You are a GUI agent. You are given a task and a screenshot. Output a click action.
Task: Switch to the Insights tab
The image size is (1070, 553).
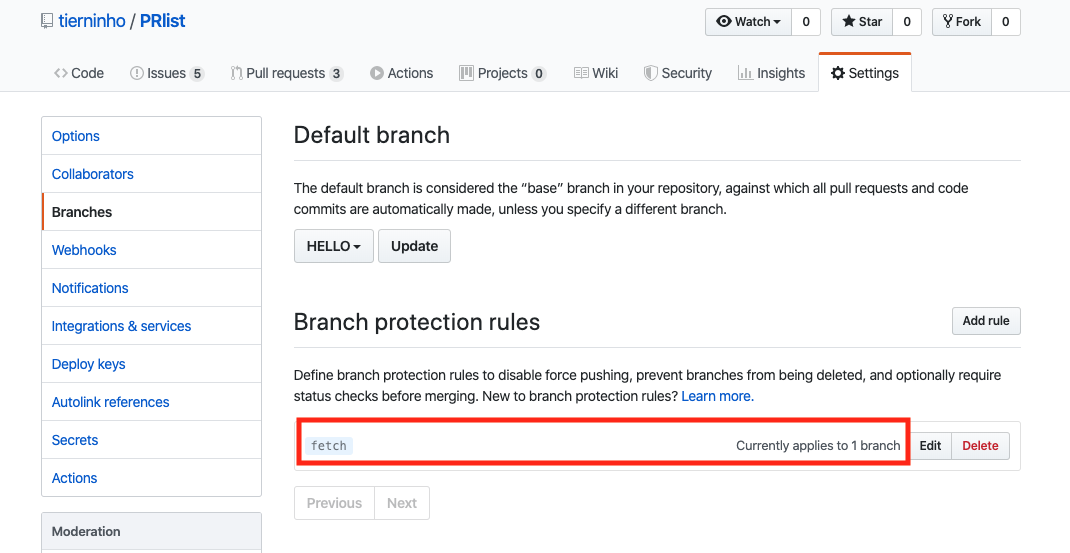(x=771, y=73)
